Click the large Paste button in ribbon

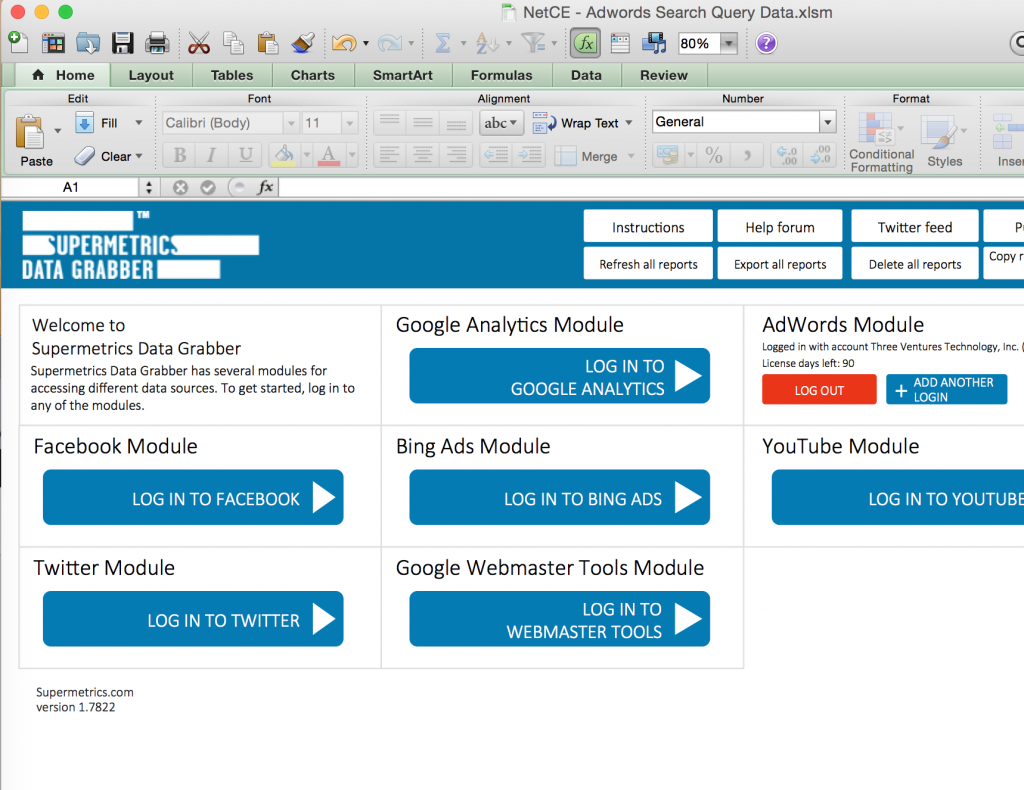tap(30, 141)
